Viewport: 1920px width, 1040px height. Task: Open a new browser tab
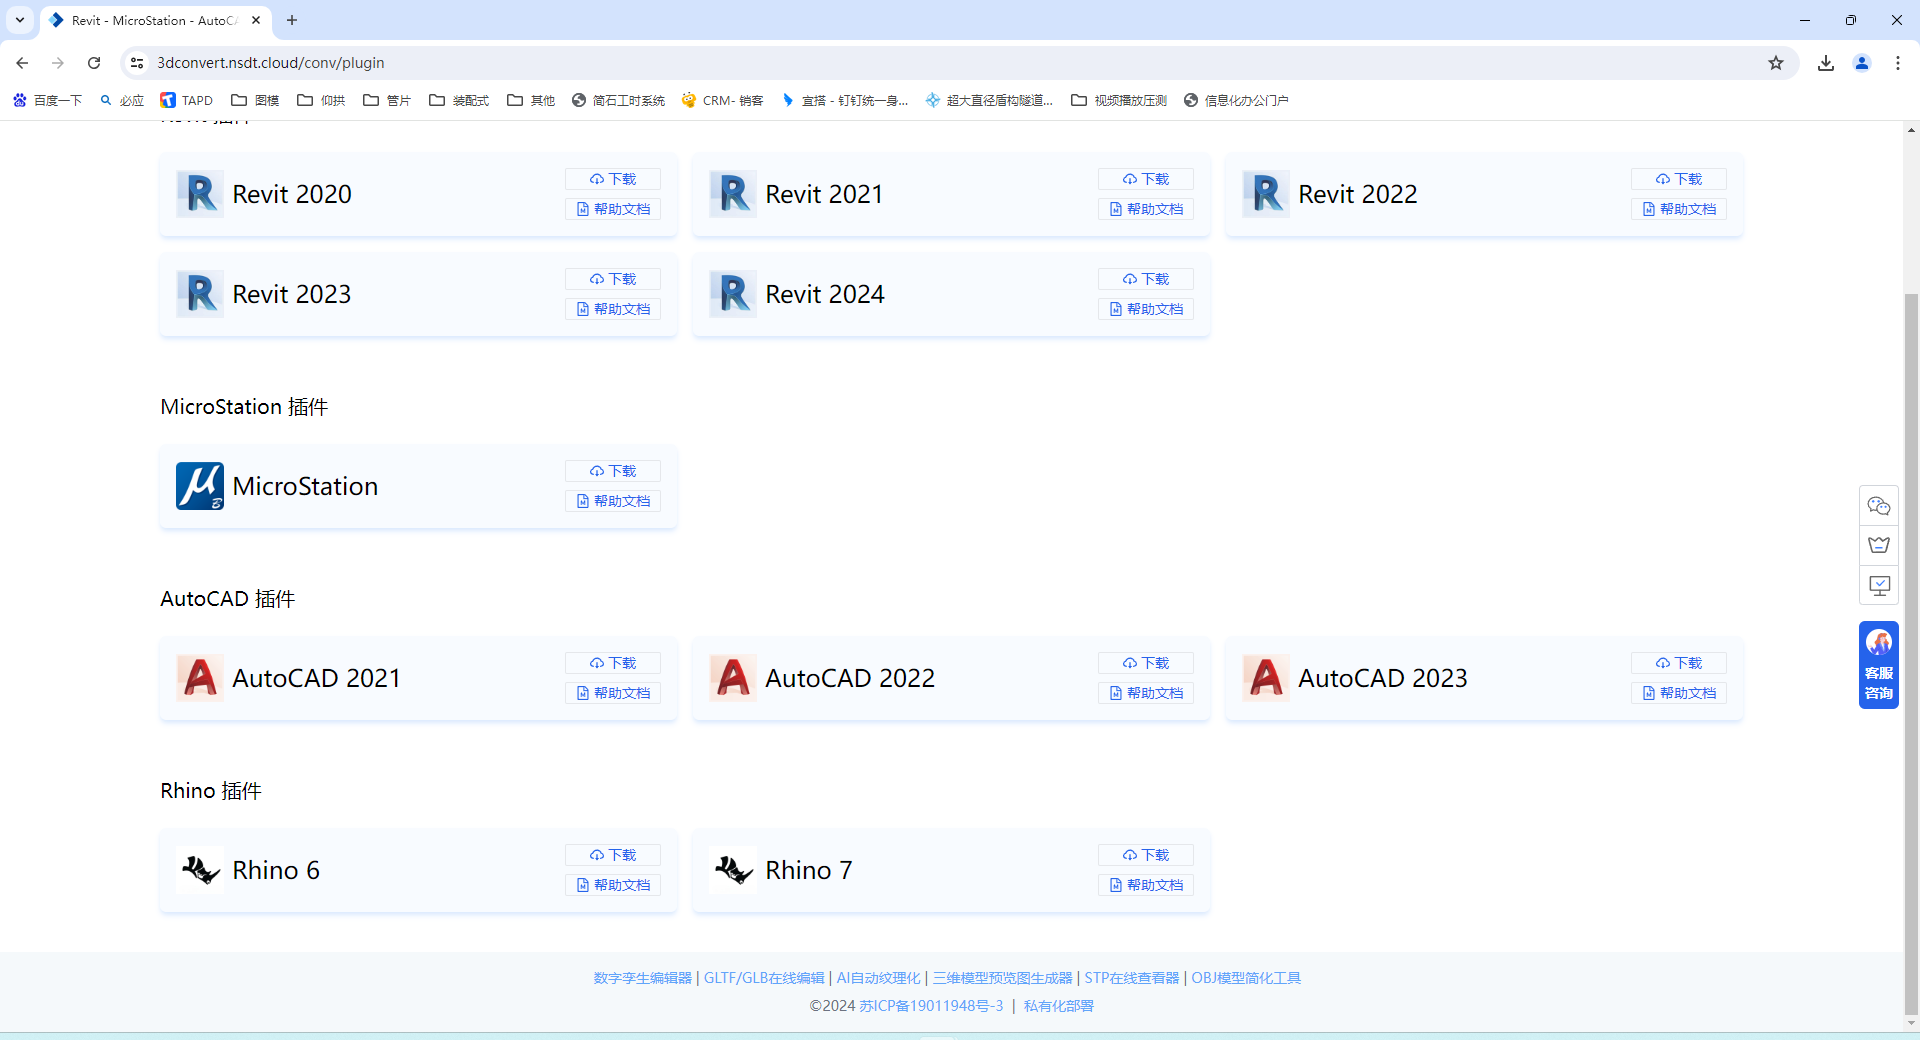[292, 20]
